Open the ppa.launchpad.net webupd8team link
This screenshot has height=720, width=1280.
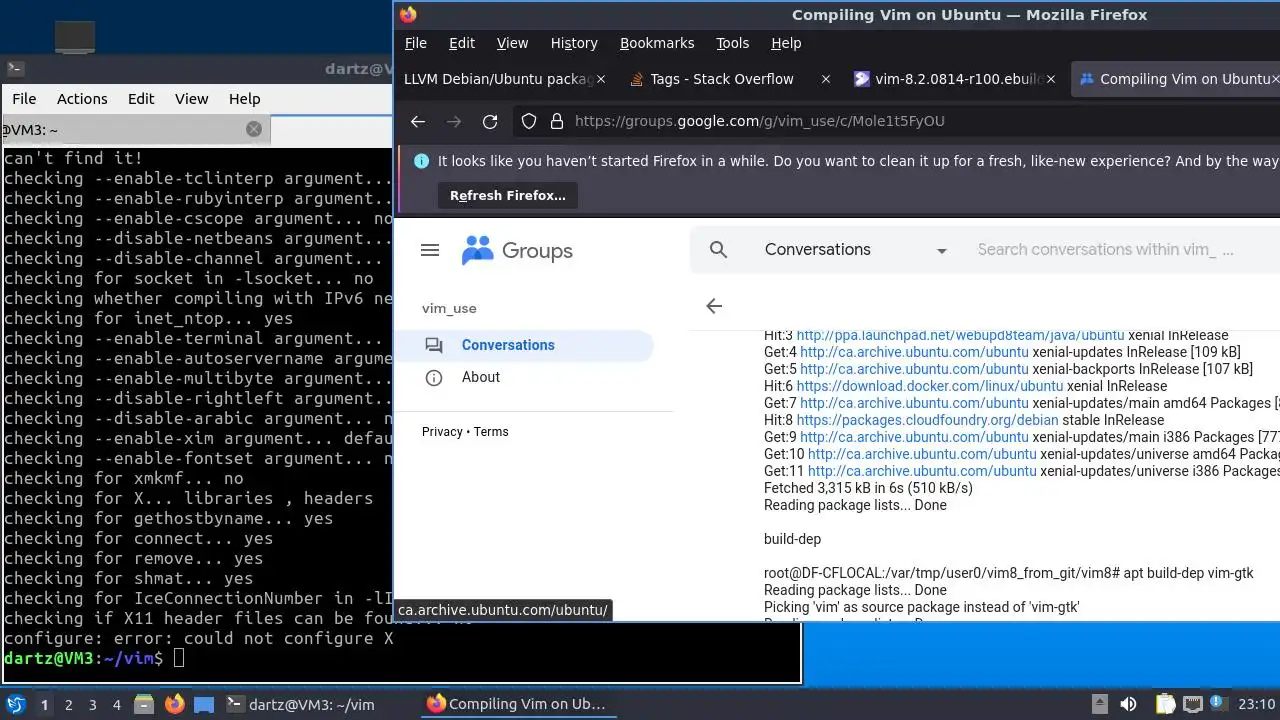click(x=960, y=335)
